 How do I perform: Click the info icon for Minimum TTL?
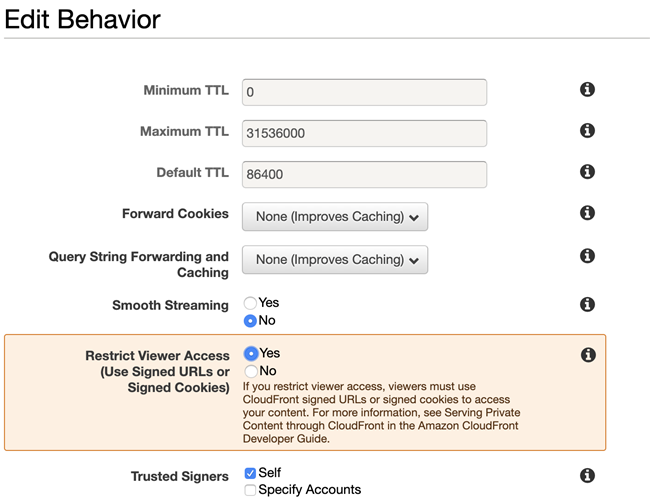tap(588, 90)
